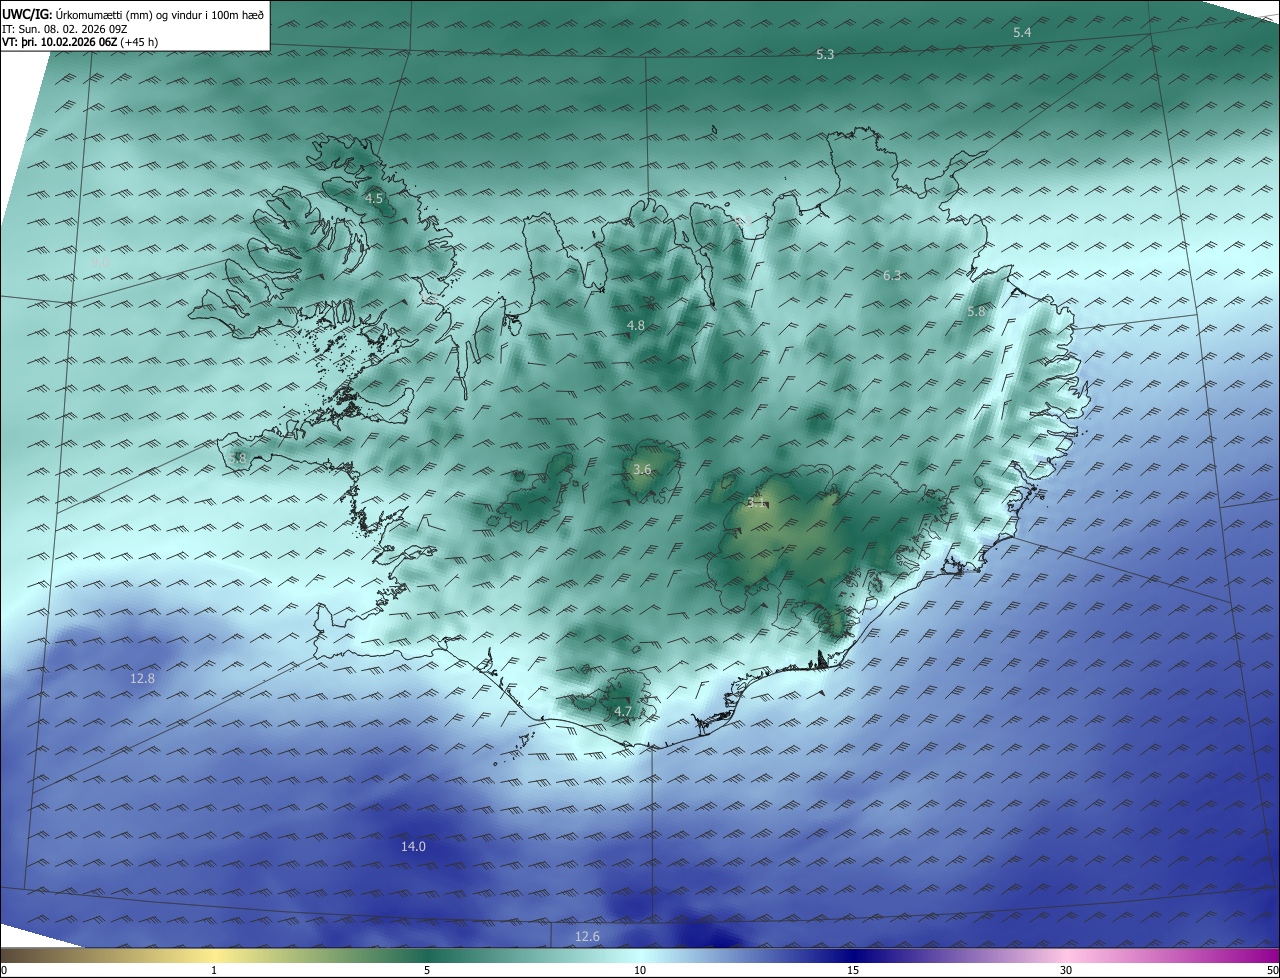Click the colorbar tick label 50
Screen dimensions: 1280x978
pos(1272,970)
